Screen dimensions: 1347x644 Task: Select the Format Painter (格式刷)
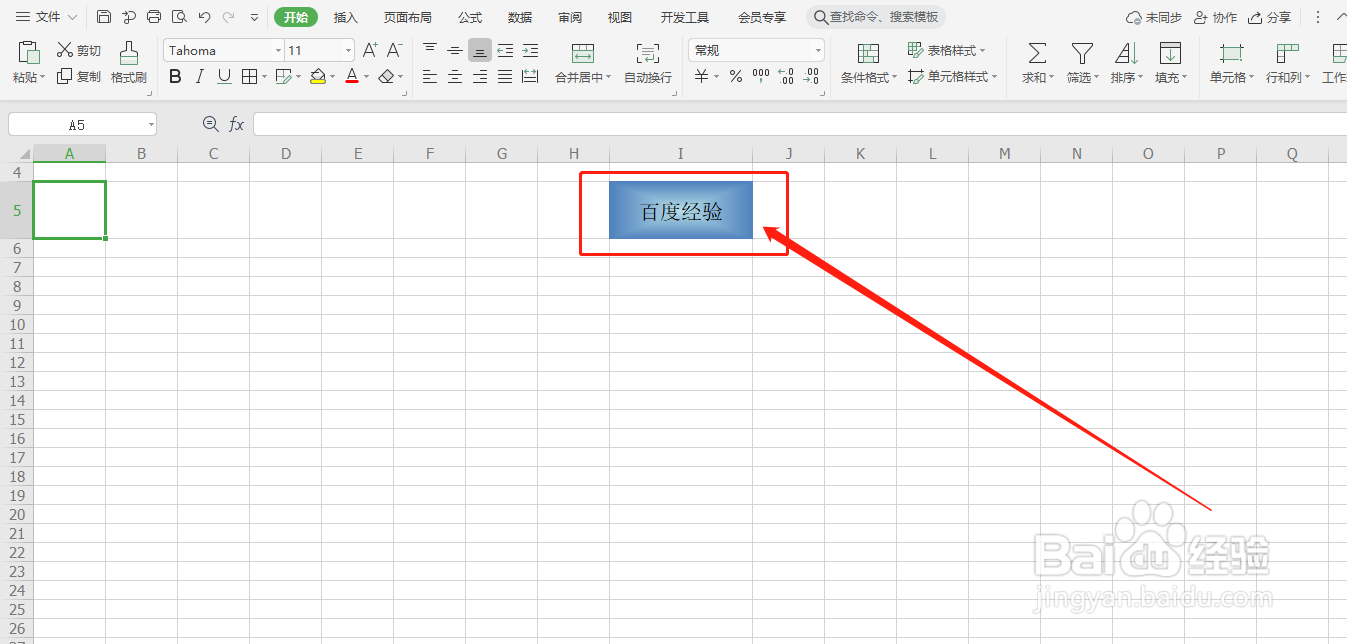click(129, 63)
